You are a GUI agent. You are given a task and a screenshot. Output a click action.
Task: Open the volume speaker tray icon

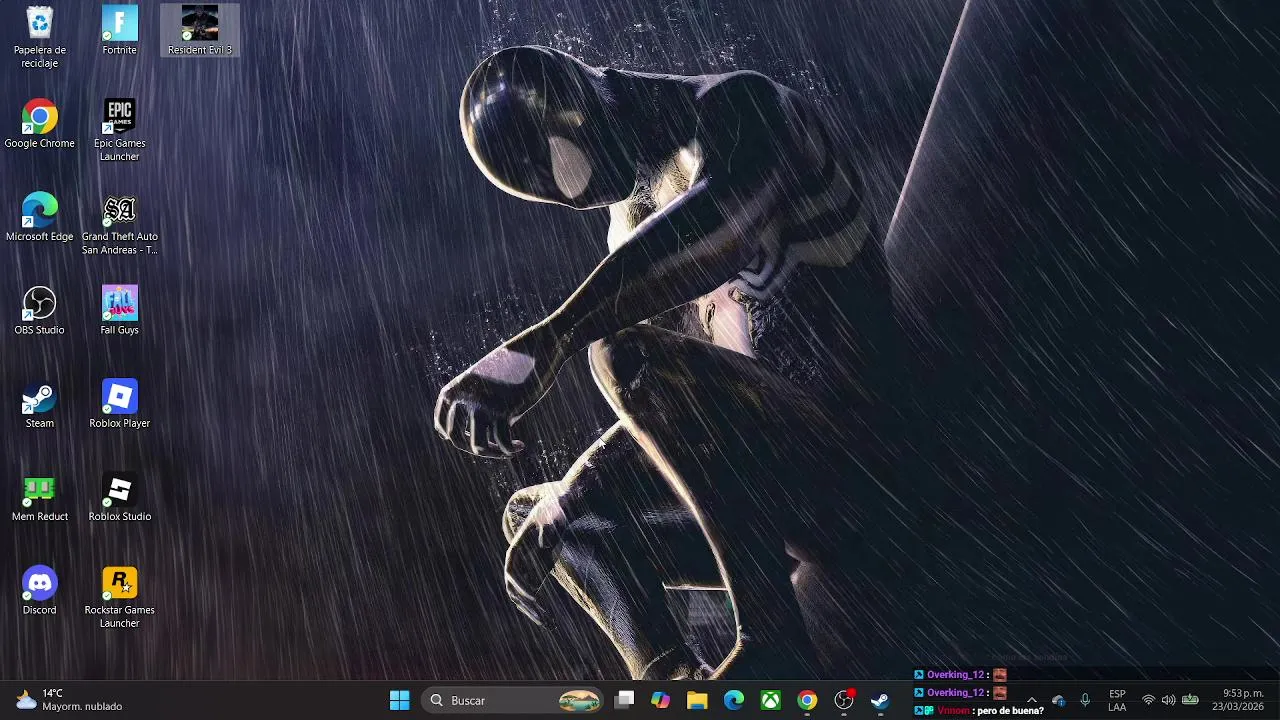(1168, 700)
